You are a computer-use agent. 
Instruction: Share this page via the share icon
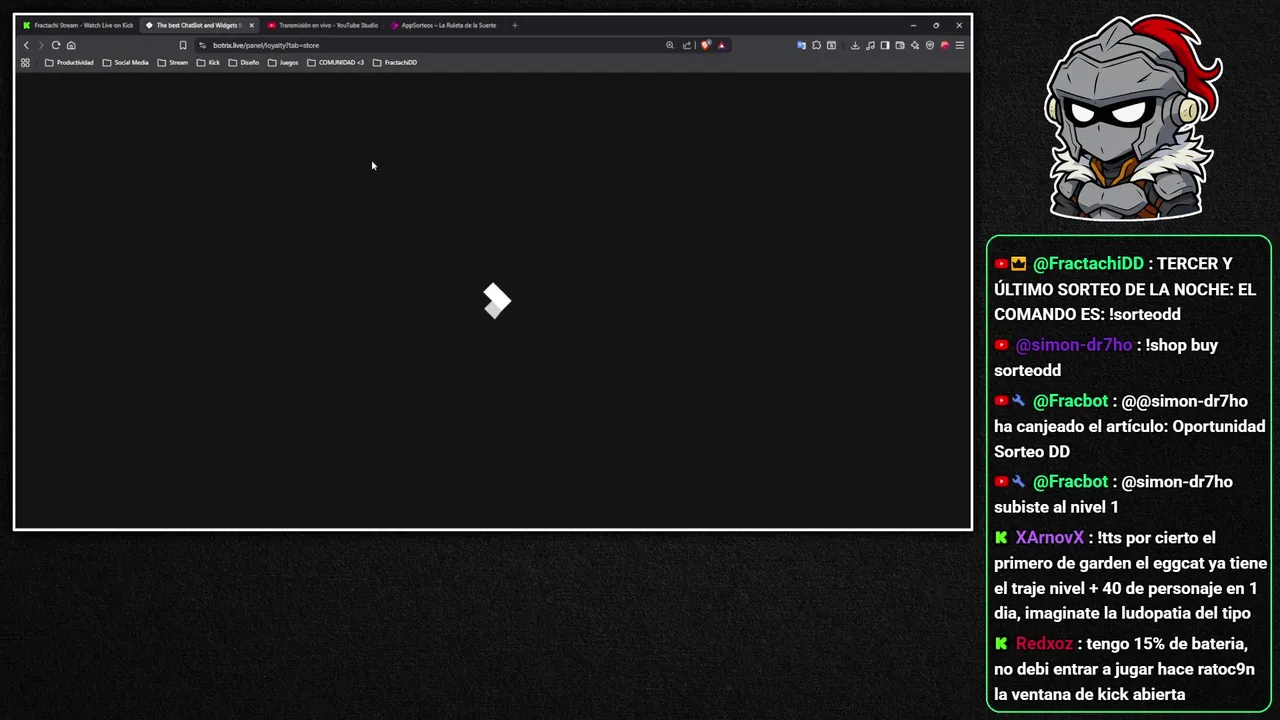point(687,45)
